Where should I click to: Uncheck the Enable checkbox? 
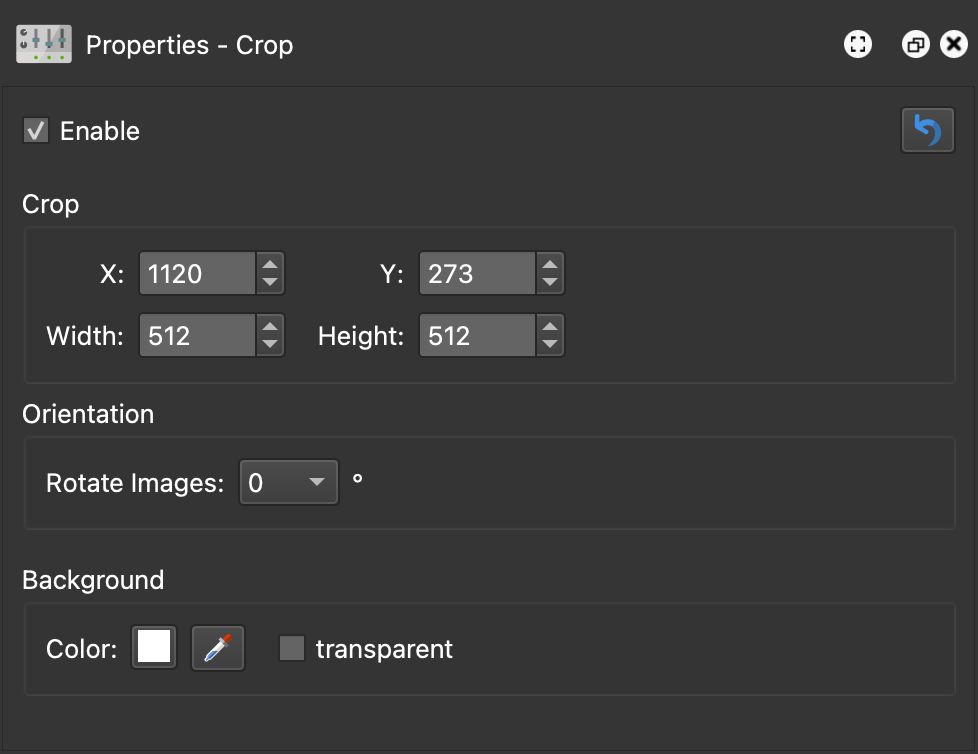pos(35,130)
